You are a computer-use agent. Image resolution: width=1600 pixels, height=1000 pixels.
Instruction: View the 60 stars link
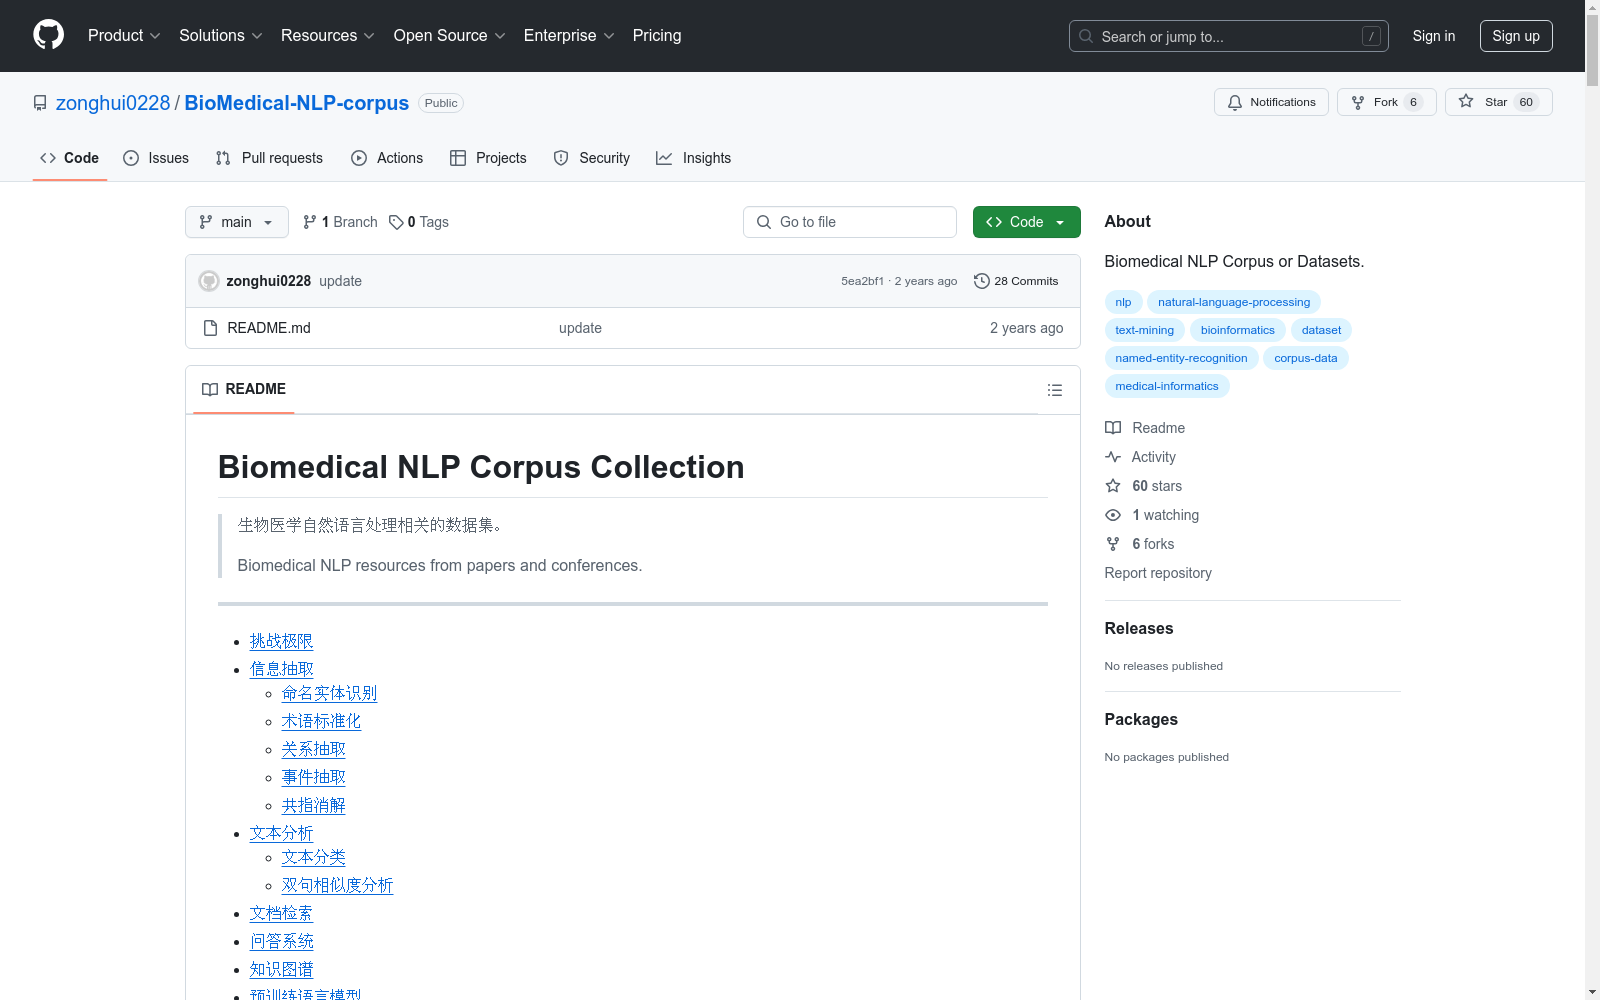tap(1144, 486)
